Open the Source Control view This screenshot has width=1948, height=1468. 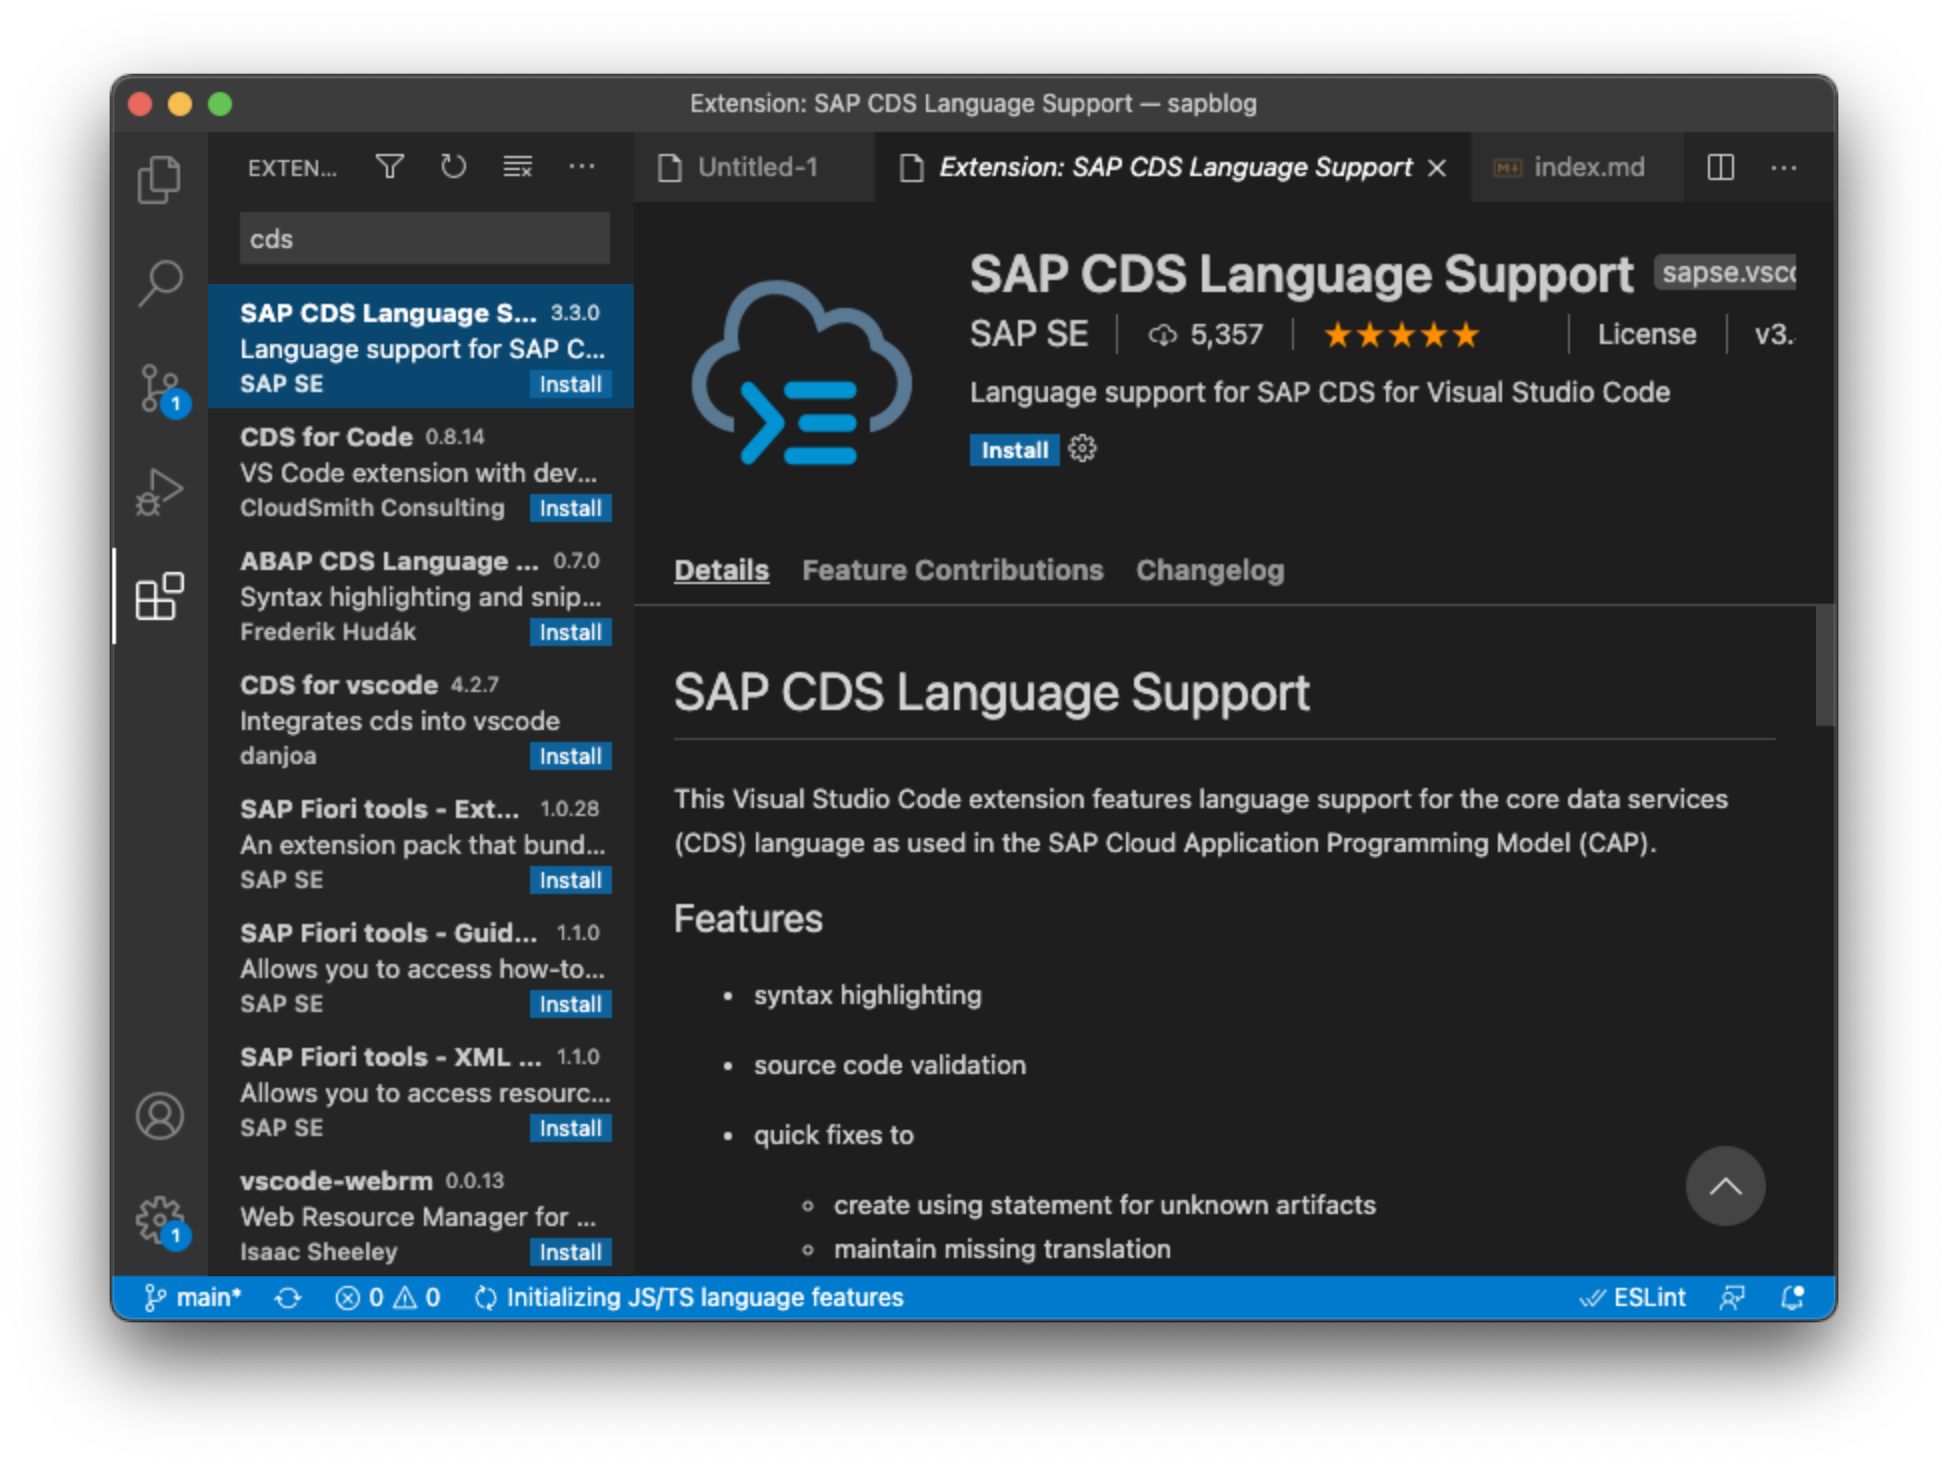[x=162, y=389]
